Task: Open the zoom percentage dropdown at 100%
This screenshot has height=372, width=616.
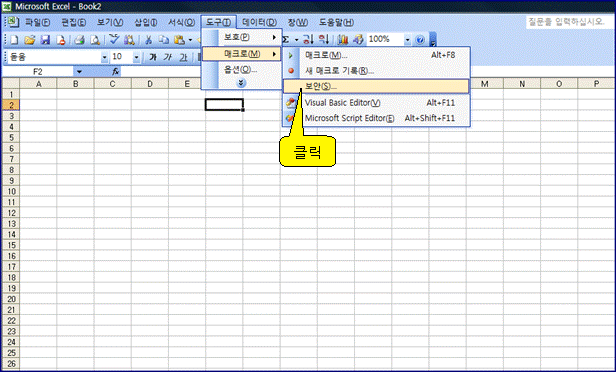Action: [407, 39]
